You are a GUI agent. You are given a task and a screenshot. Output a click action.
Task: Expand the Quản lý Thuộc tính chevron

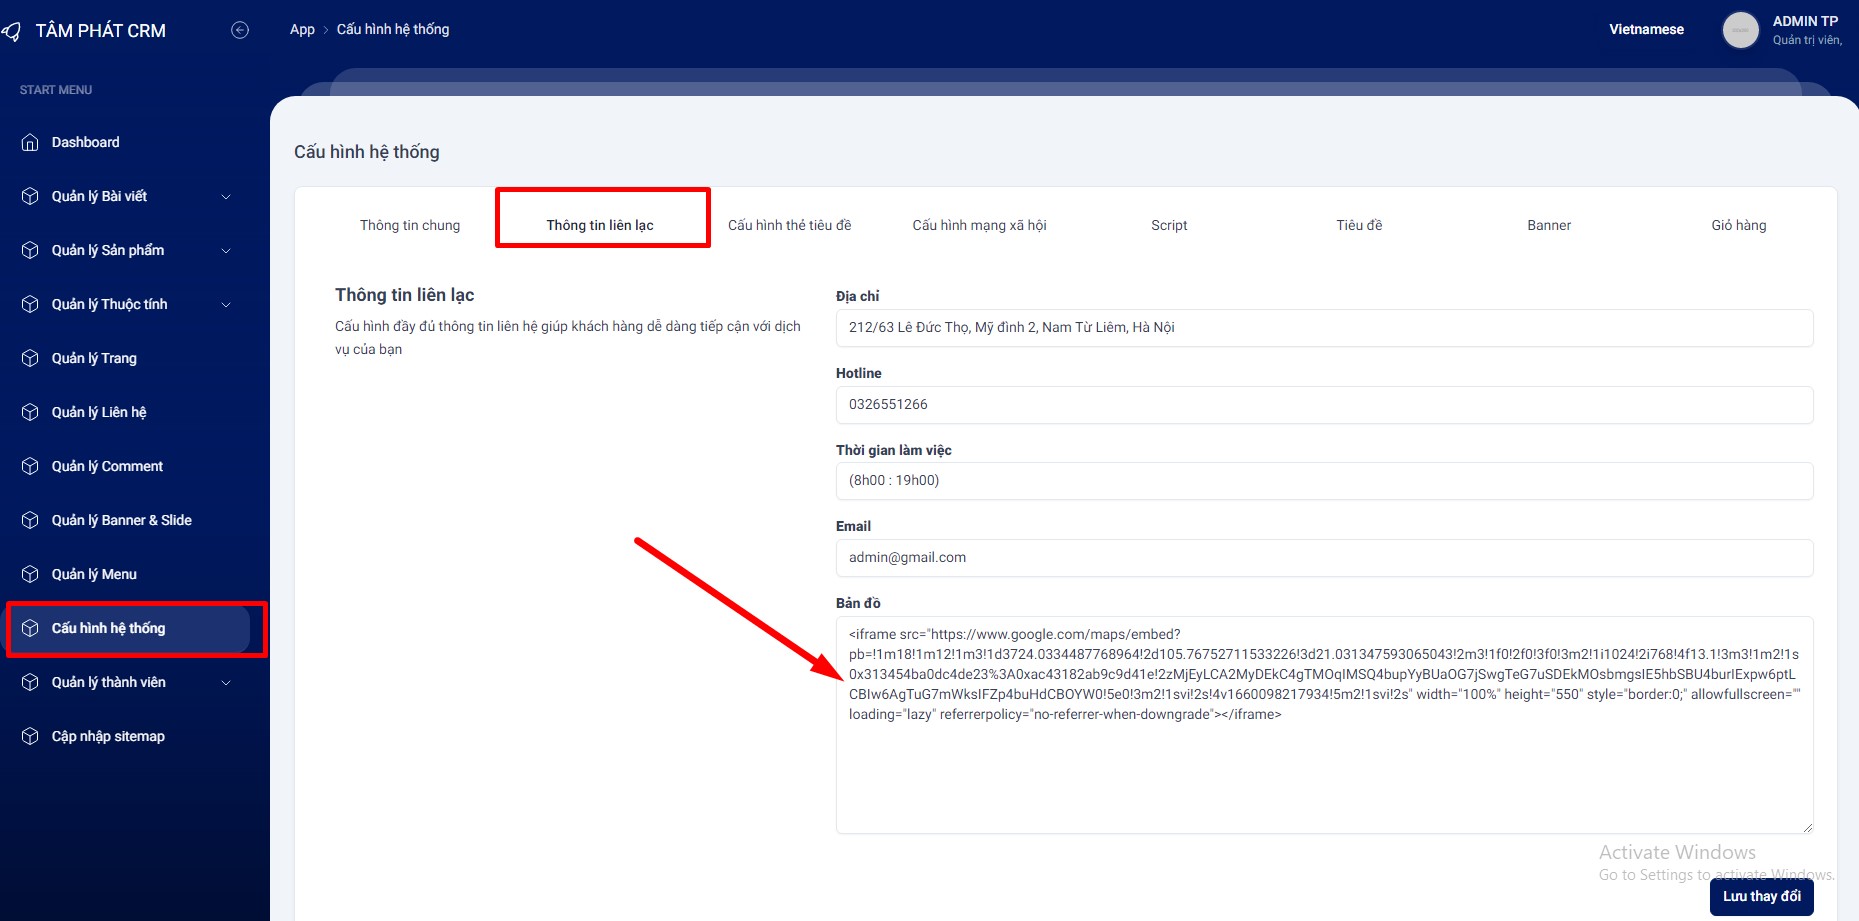click(226, 305)
